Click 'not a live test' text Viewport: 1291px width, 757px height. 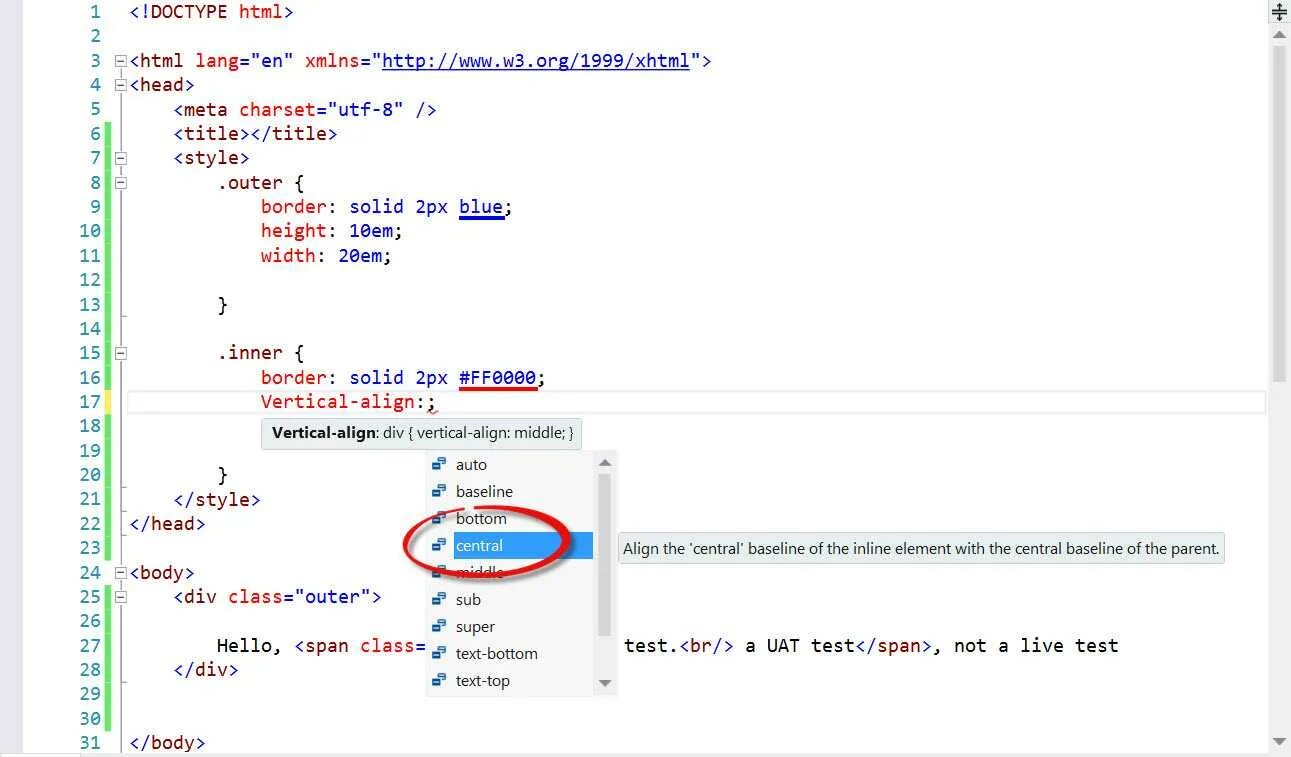[1036, 646]
